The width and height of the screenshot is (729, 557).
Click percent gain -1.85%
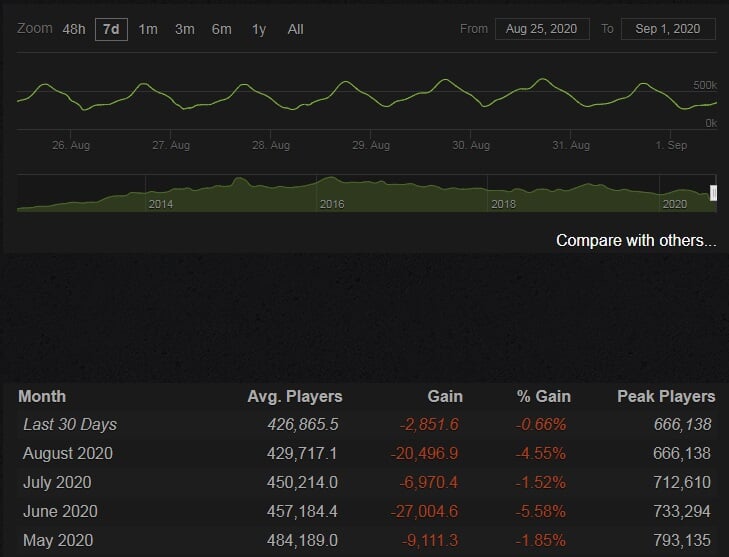coord(540,540)
